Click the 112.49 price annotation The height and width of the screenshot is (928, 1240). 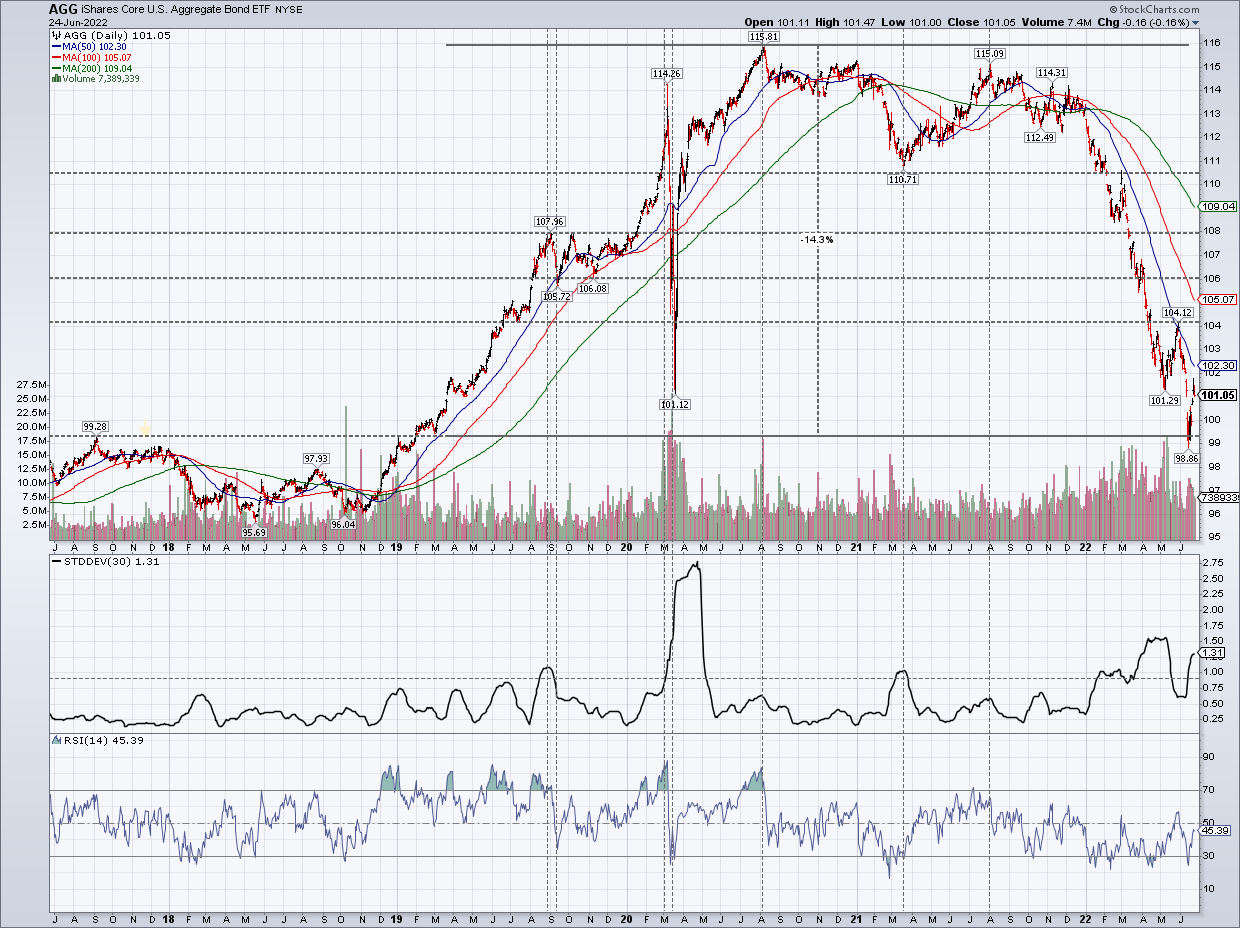click(x=1040, y=138)
